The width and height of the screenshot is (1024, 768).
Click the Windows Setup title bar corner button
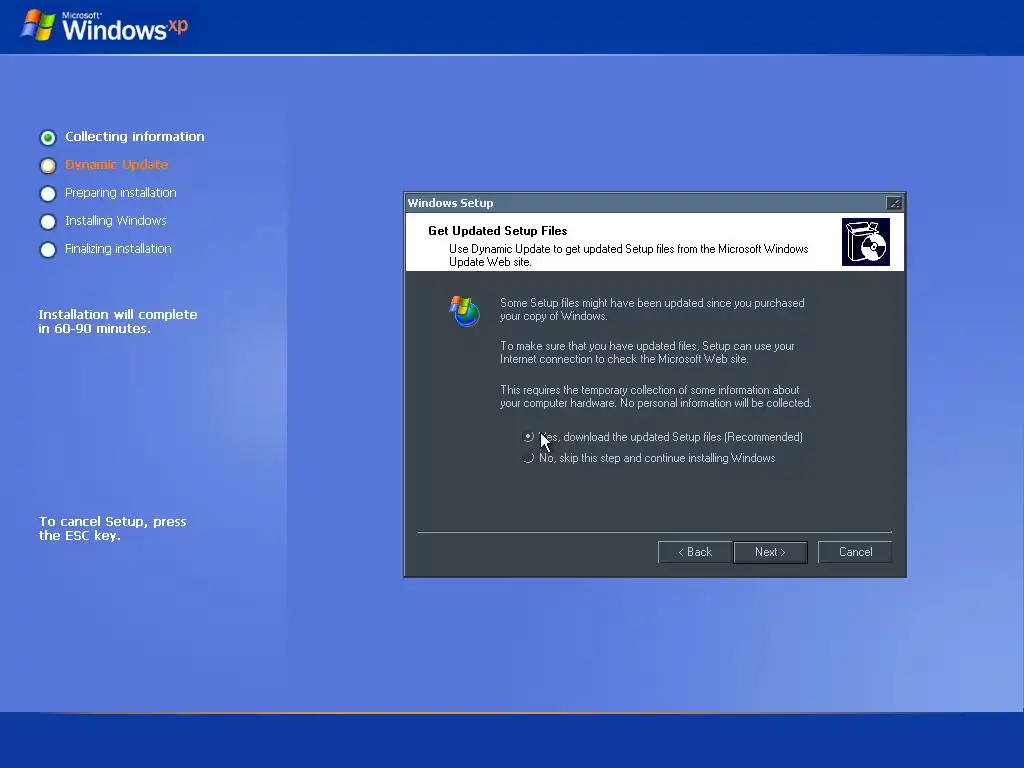pyautogui.click(x=894, y=203)
